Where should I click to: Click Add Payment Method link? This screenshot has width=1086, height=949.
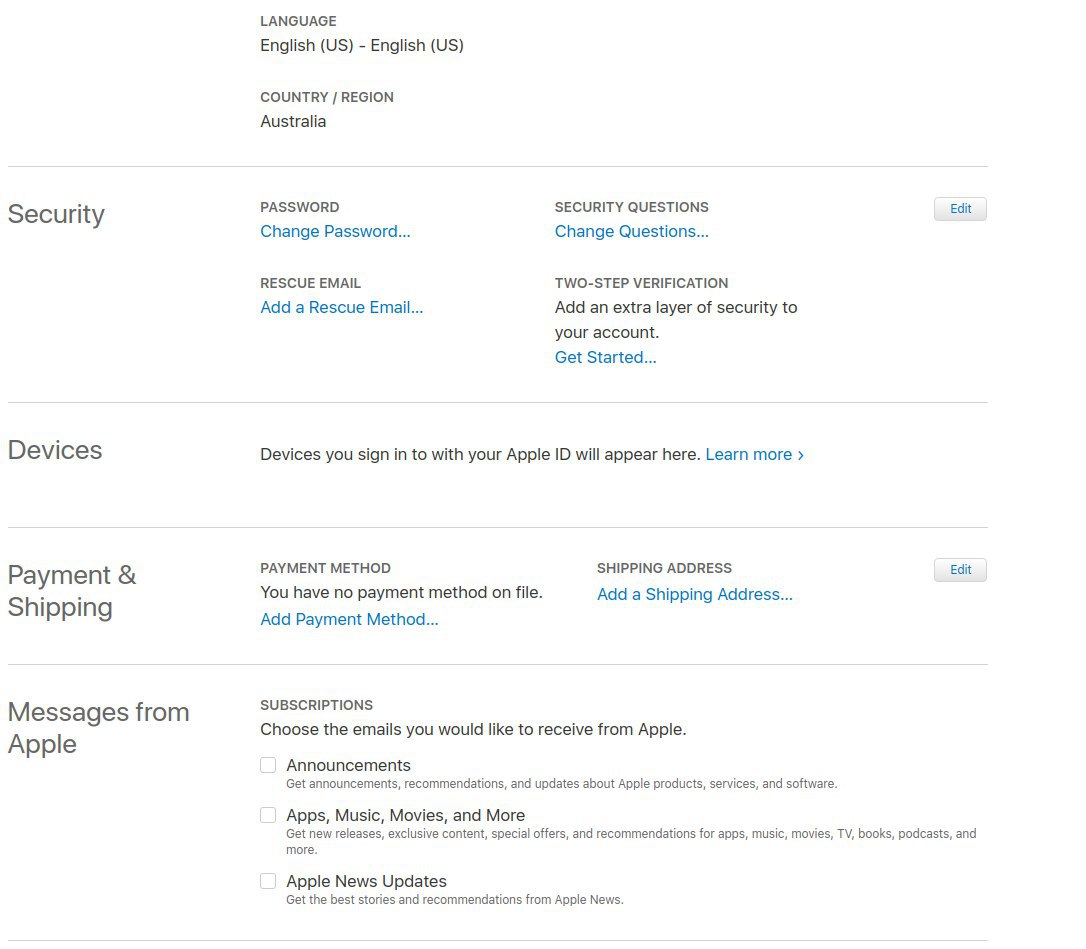coord(349,619)
